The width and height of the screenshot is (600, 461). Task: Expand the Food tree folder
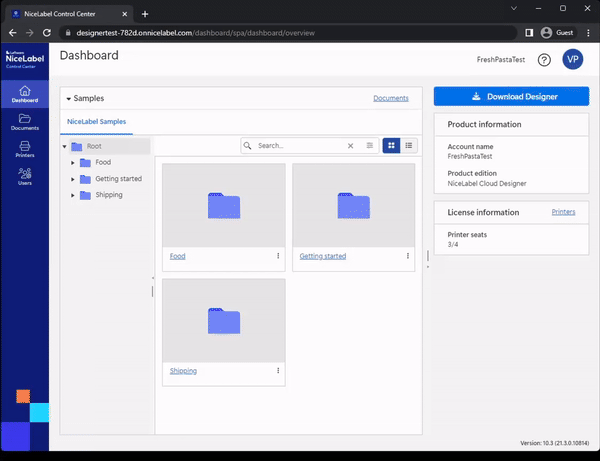click(x=73, y=163)
